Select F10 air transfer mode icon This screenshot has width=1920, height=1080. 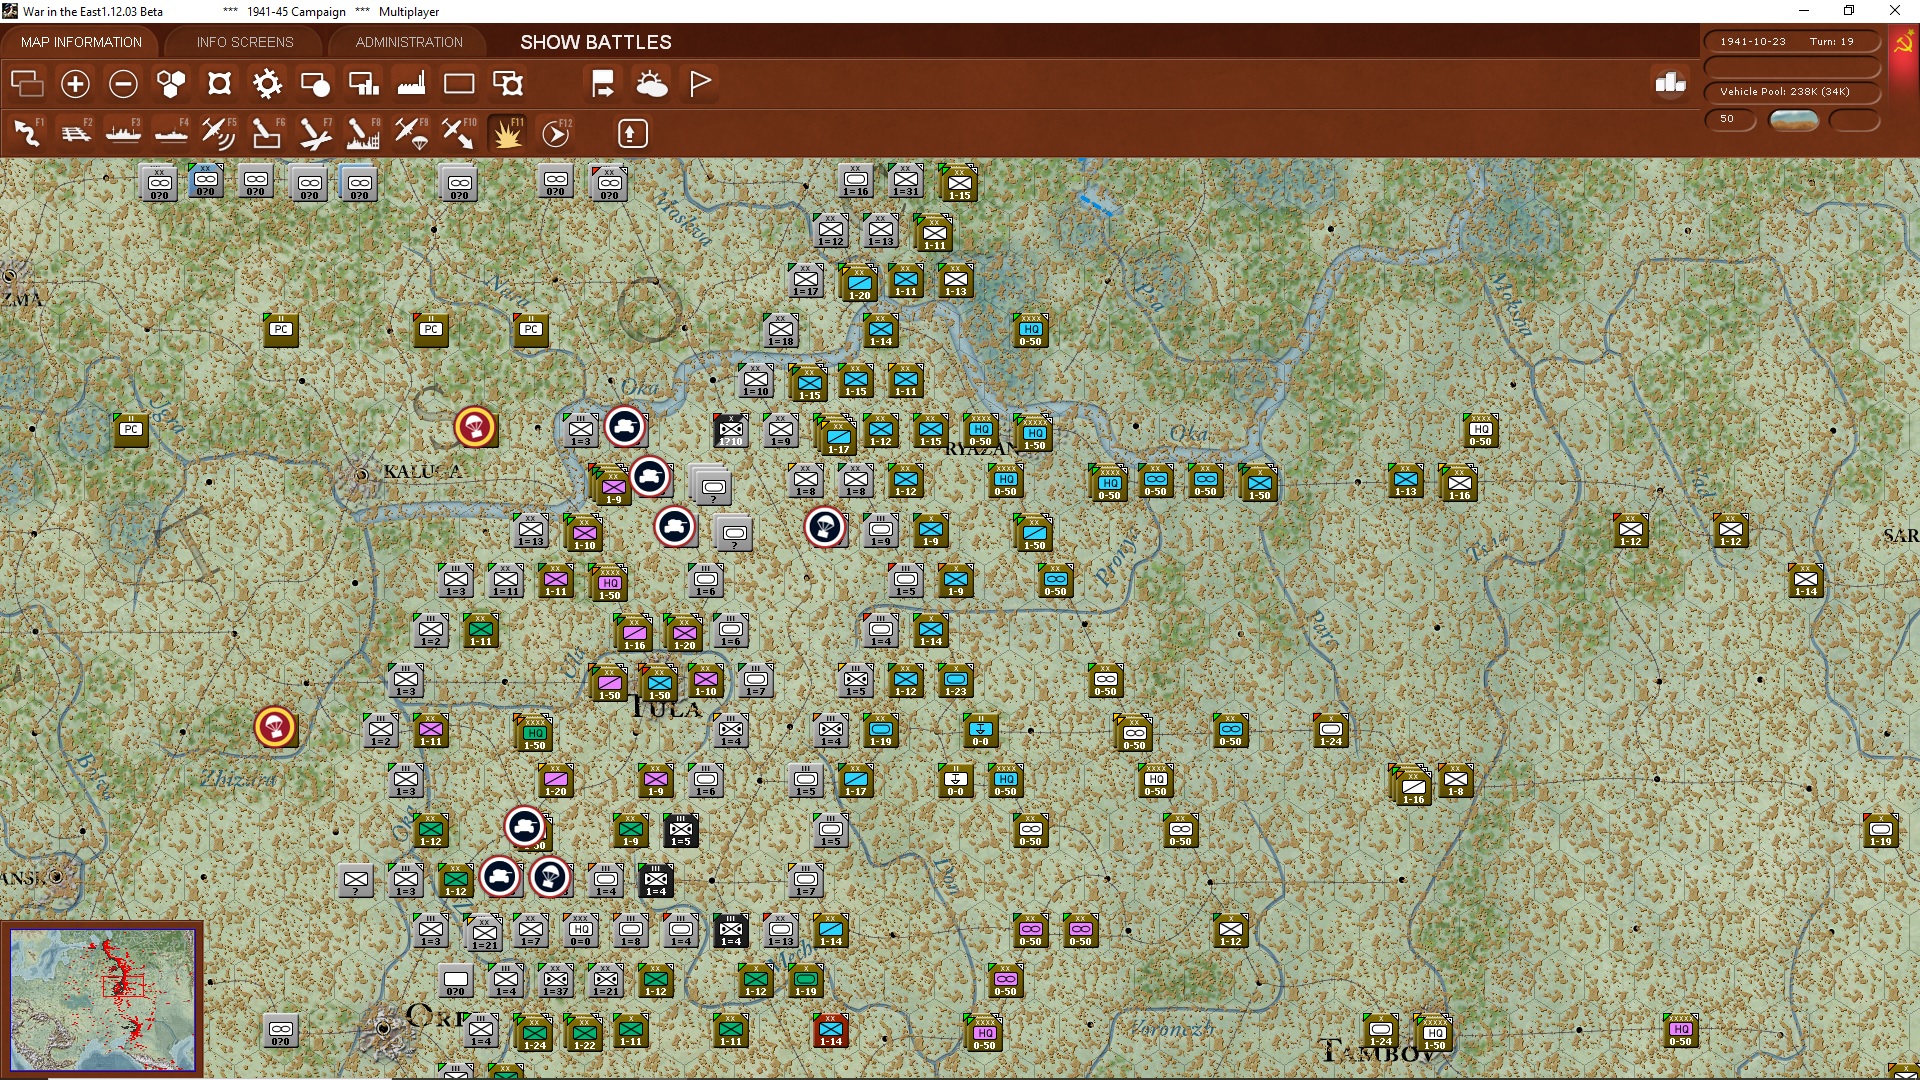459,133
